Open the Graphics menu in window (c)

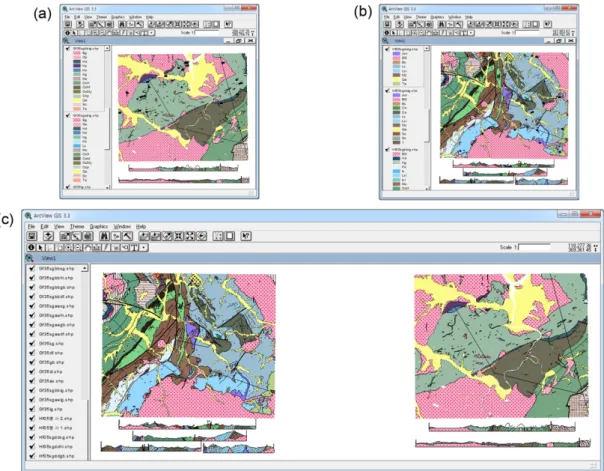[x=99, y=226]
